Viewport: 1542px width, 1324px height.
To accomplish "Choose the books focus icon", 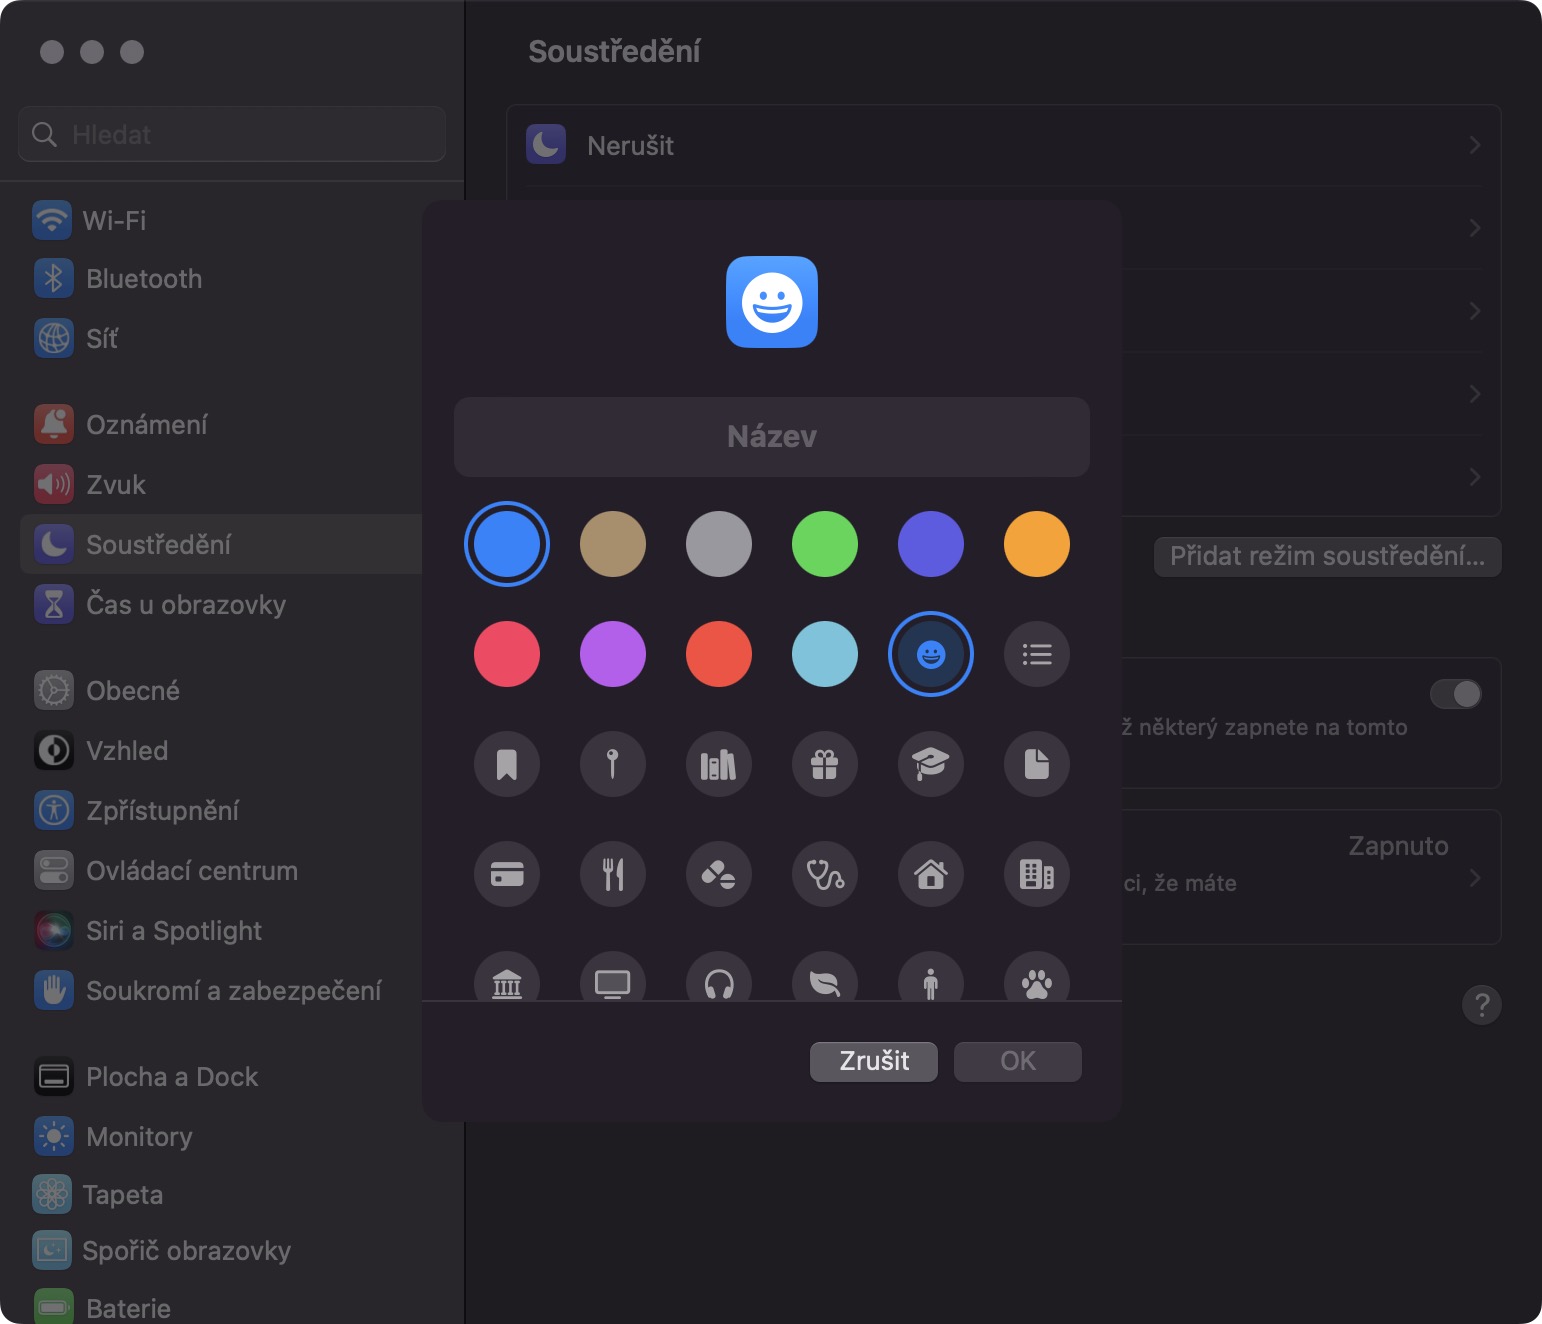I will point(719,764).
